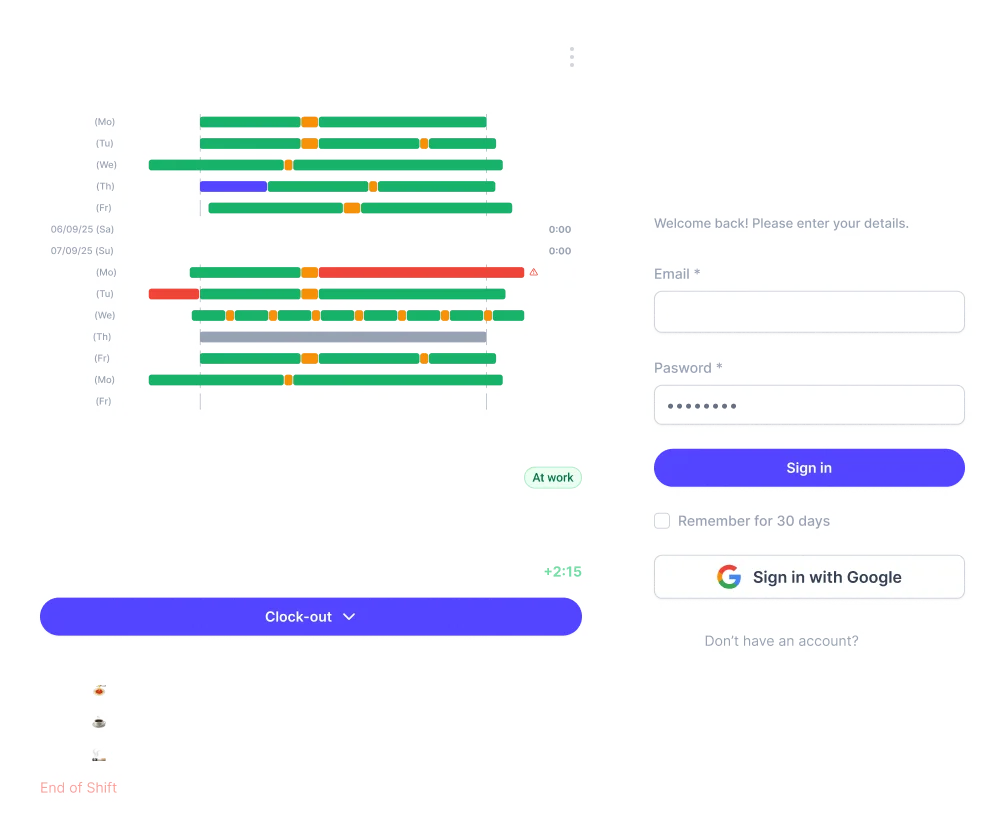Image resolution: width=999 pixels, height=836 pixels.
Task: Click into the Password field
Action: click(x=809, y=406)
